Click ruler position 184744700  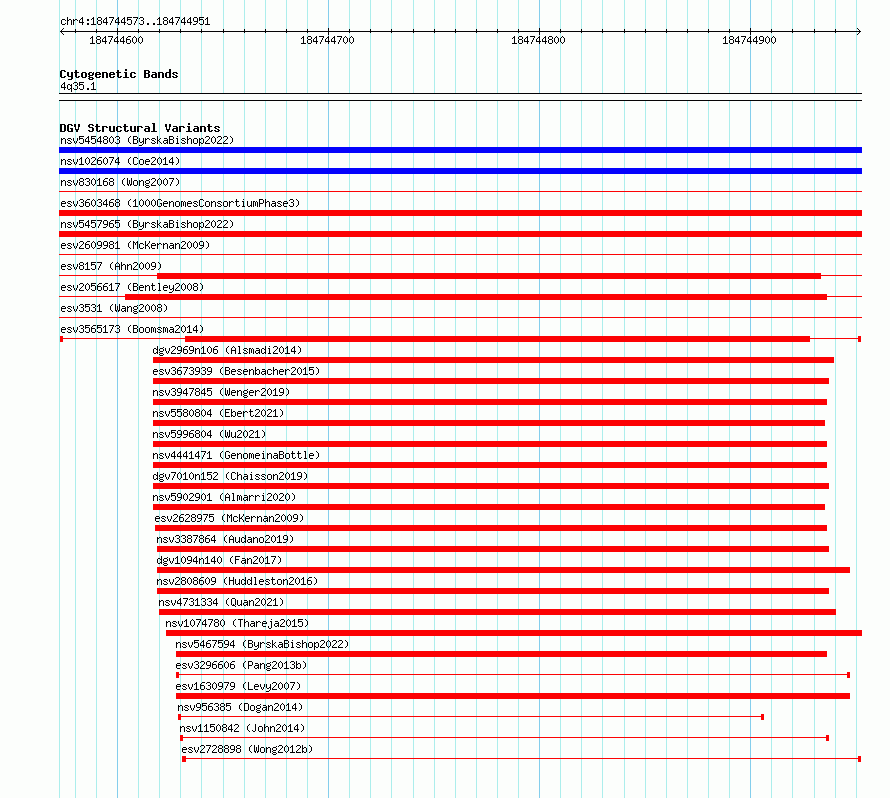pyautogui.click(x=328, y=40)
